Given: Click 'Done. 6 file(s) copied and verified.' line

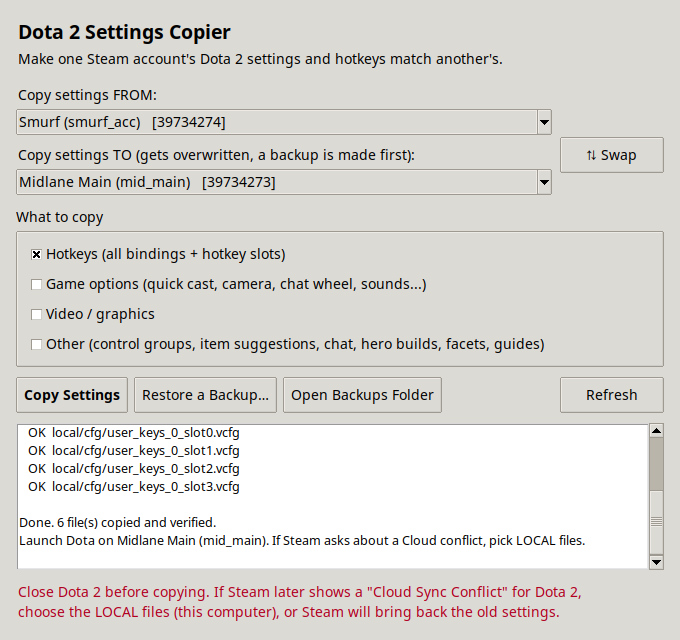Looking at the screenshot, I should pyautogui.click(x=118, y=522).
